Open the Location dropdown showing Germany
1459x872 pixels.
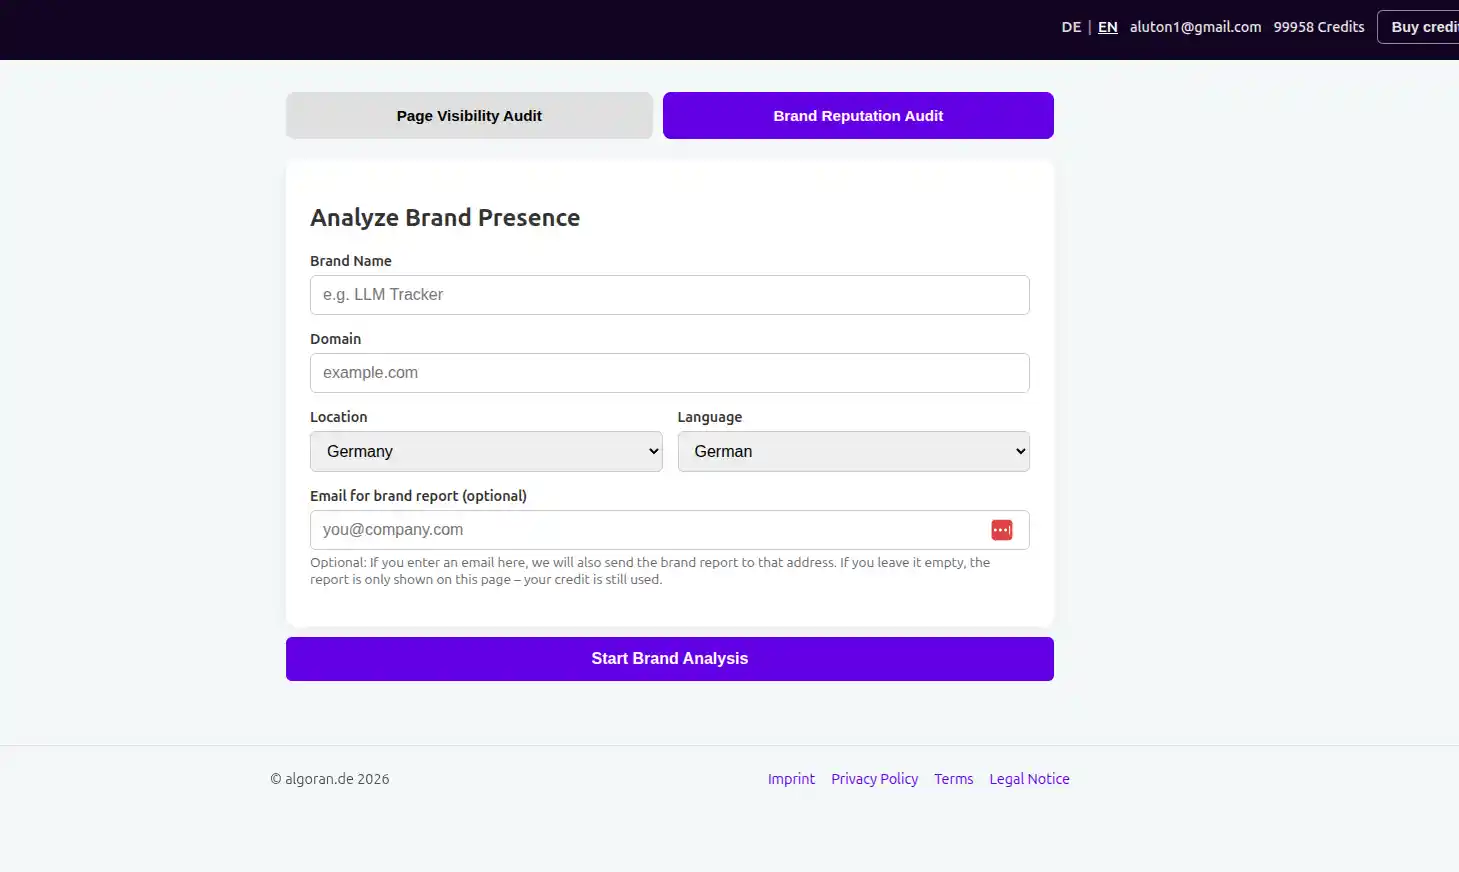click(486, 452)
